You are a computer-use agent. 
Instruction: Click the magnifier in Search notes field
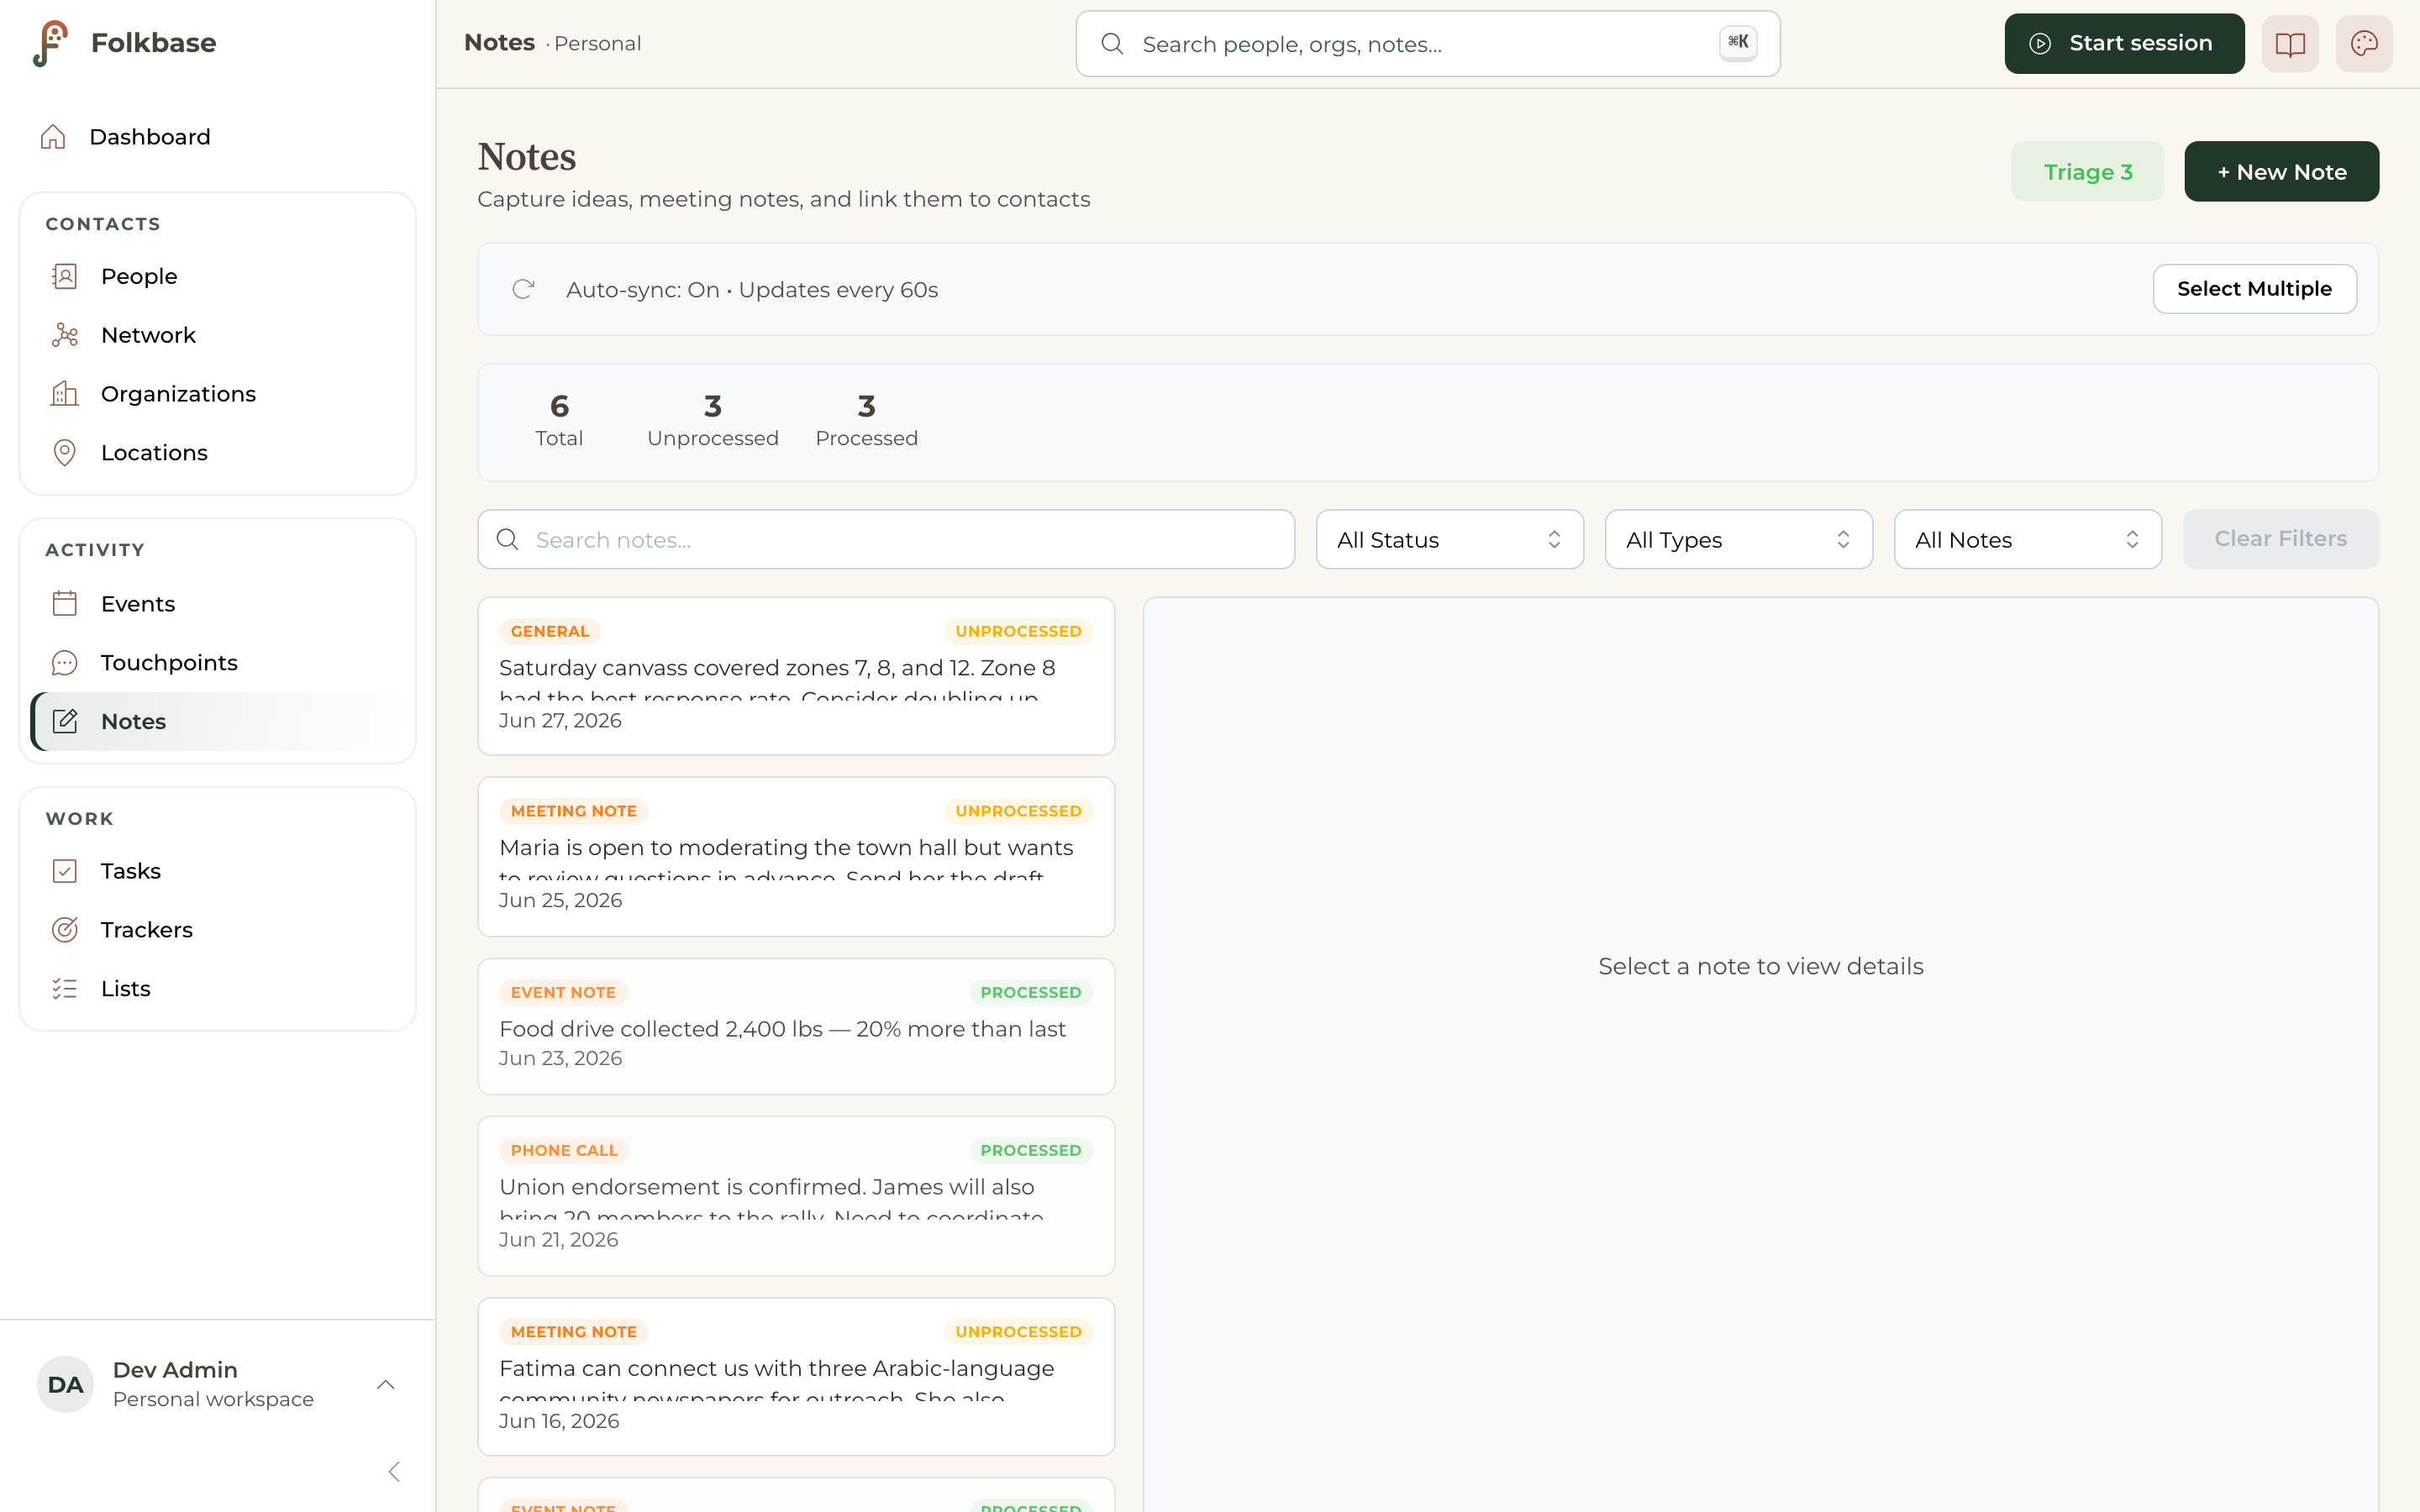click(508, 540)
